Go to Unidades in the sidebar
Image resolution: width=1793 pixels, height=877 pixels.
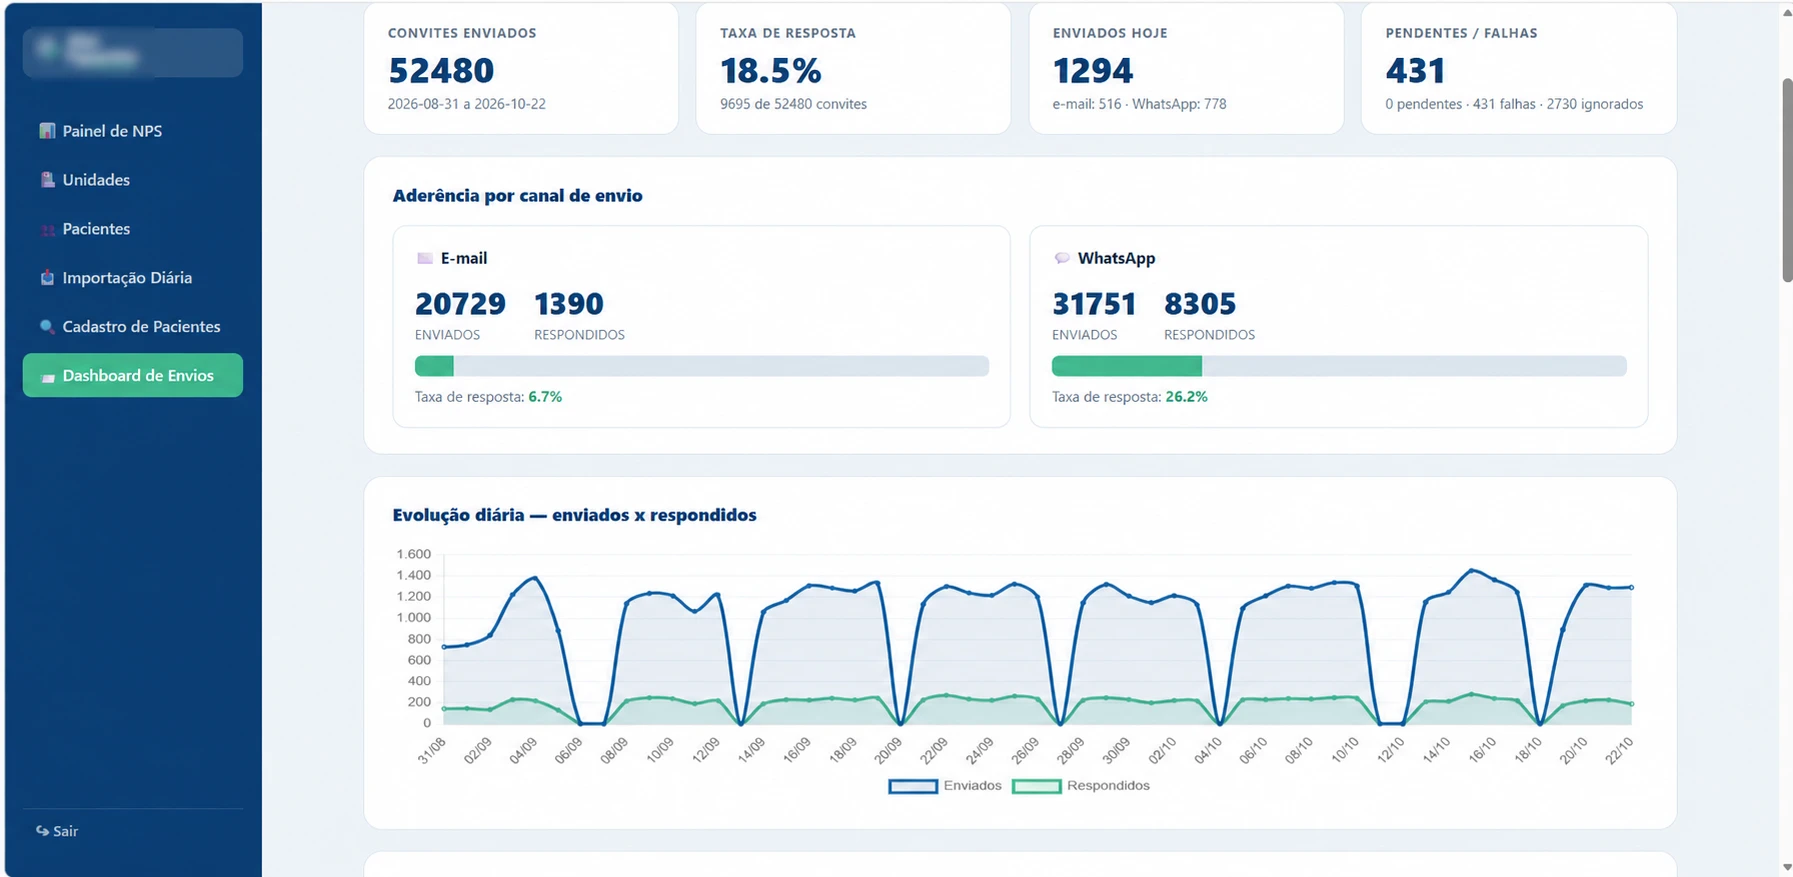(133, 180)
